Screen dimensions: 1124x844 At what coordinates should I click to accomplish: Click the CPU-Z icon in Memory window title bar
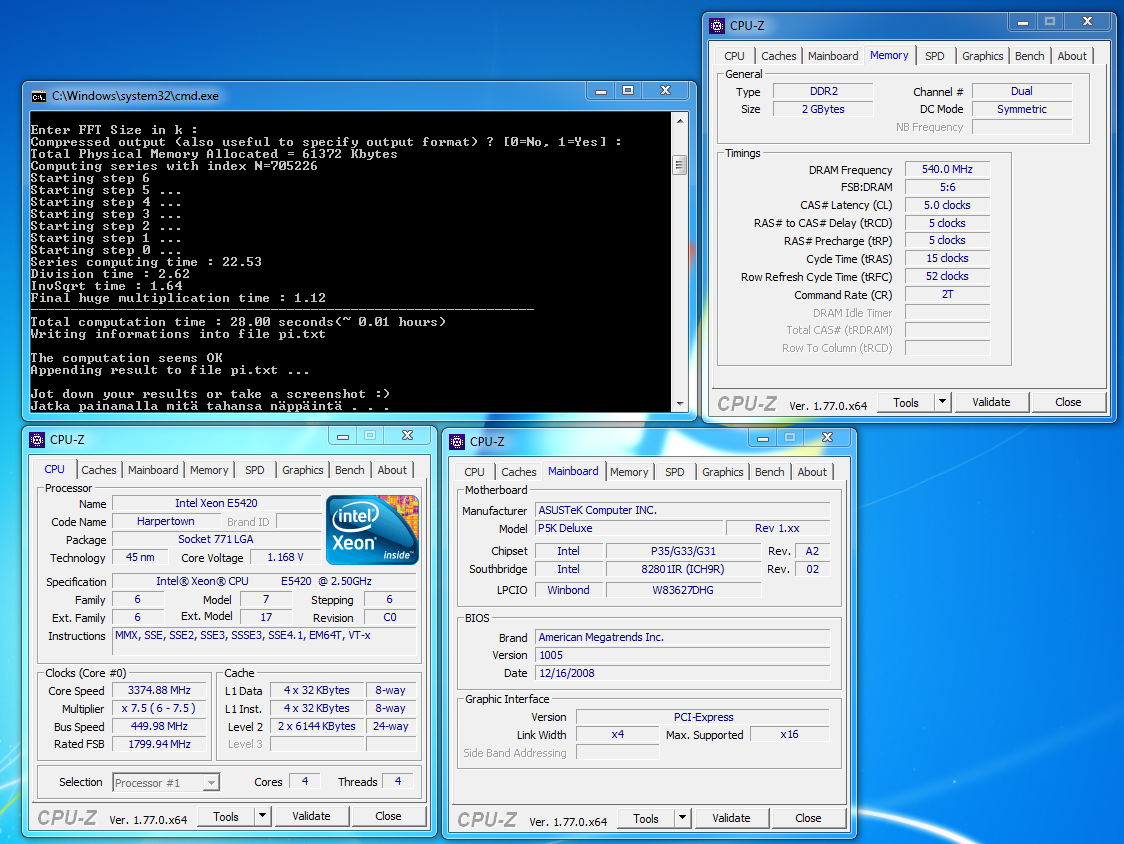pos(717,26)
